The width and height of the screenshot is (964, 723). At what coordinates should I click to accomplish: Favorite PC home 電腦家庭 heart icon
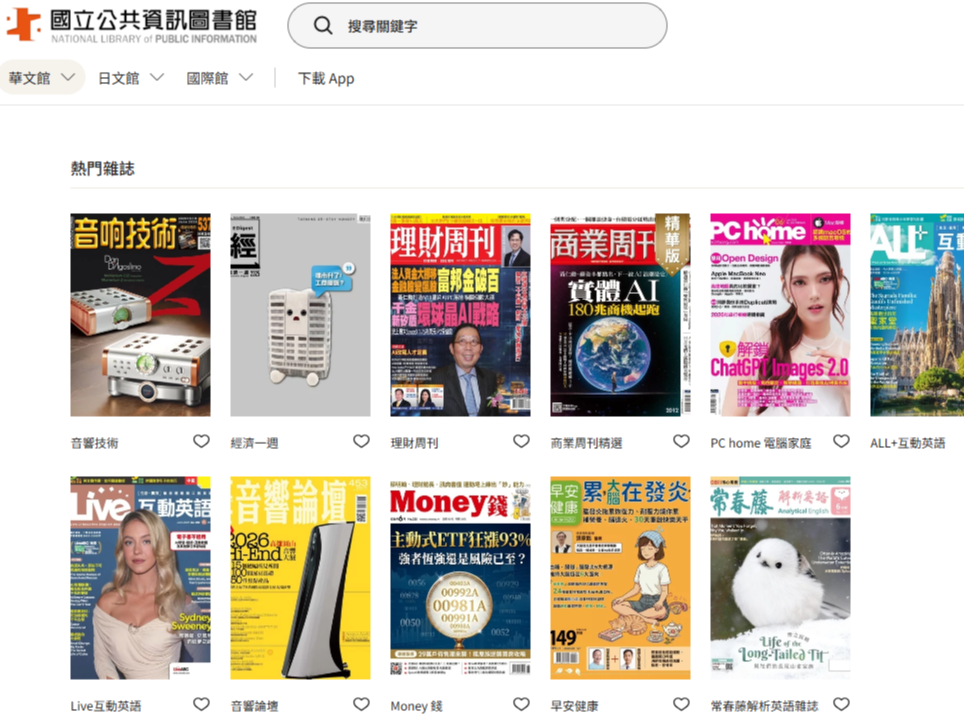[841, 441]
